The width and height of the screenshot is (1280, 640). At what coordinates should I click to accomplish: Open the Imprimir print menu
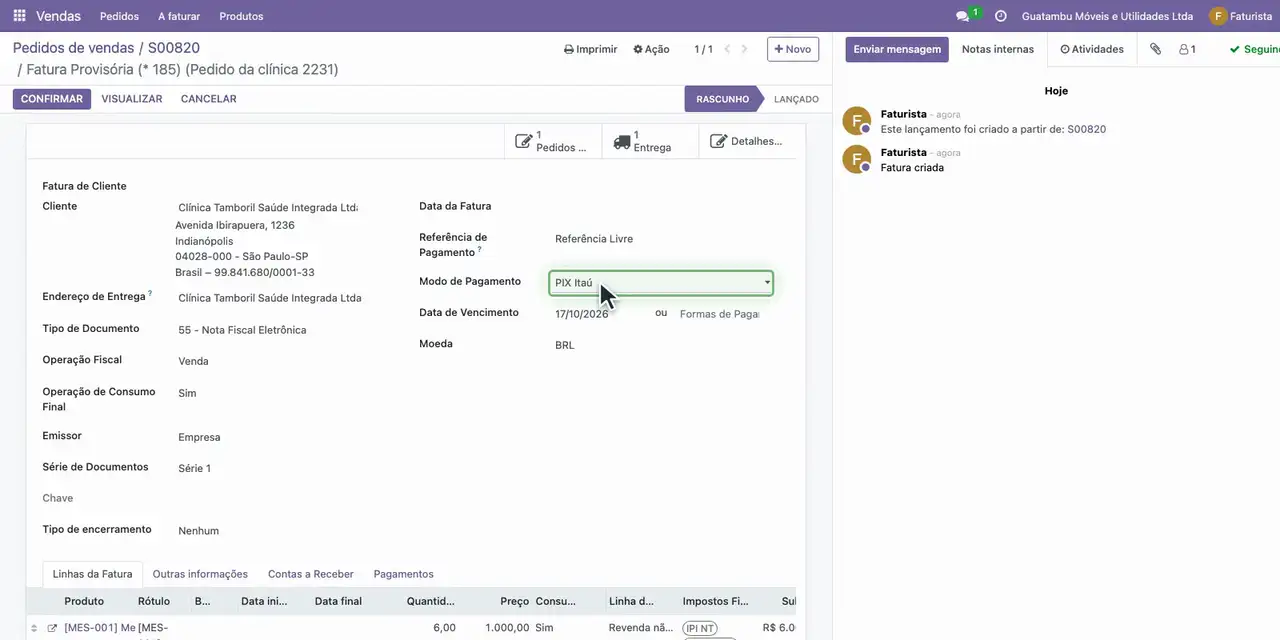pos(591,49)
